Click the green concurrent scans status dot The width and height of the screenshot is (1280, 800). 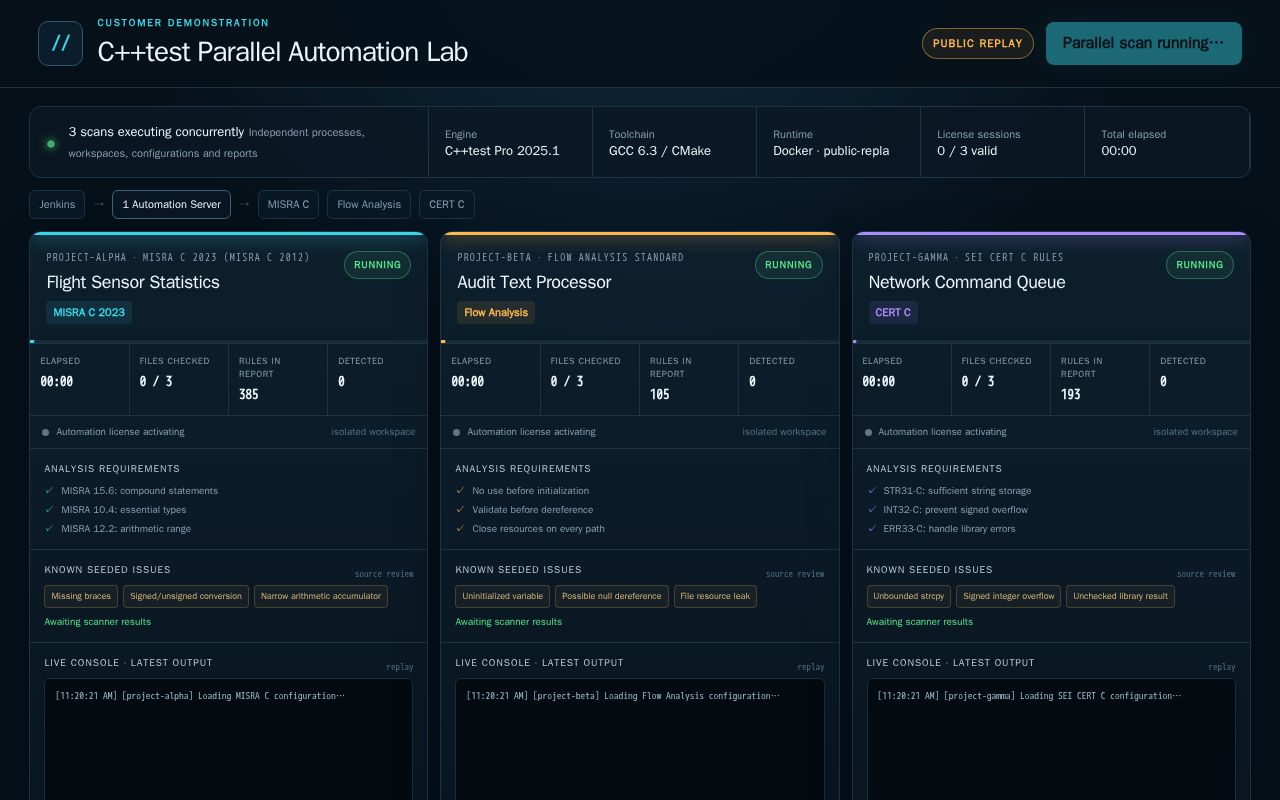51,143
